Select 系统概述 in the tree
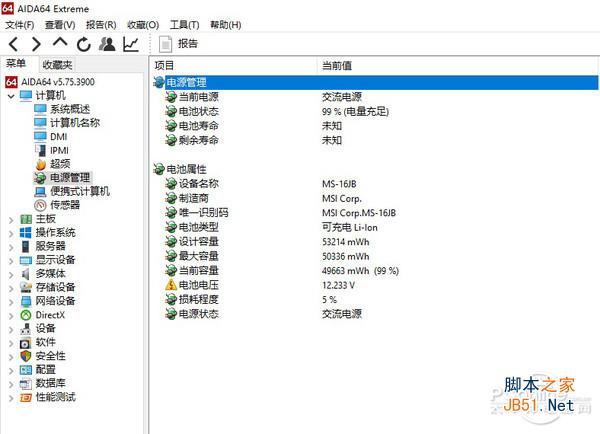Viewport: 600px width, 434px height. [70, 109]
